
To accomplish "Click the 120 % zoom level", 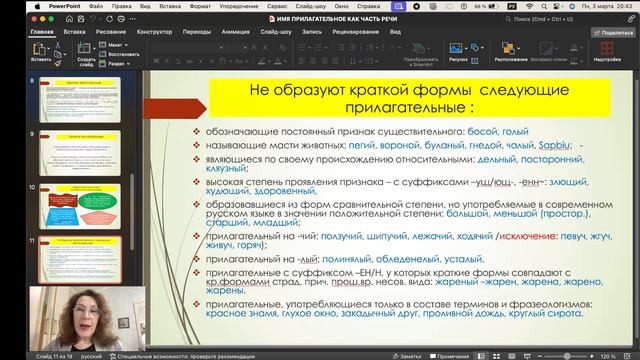I will pos(608,356).
